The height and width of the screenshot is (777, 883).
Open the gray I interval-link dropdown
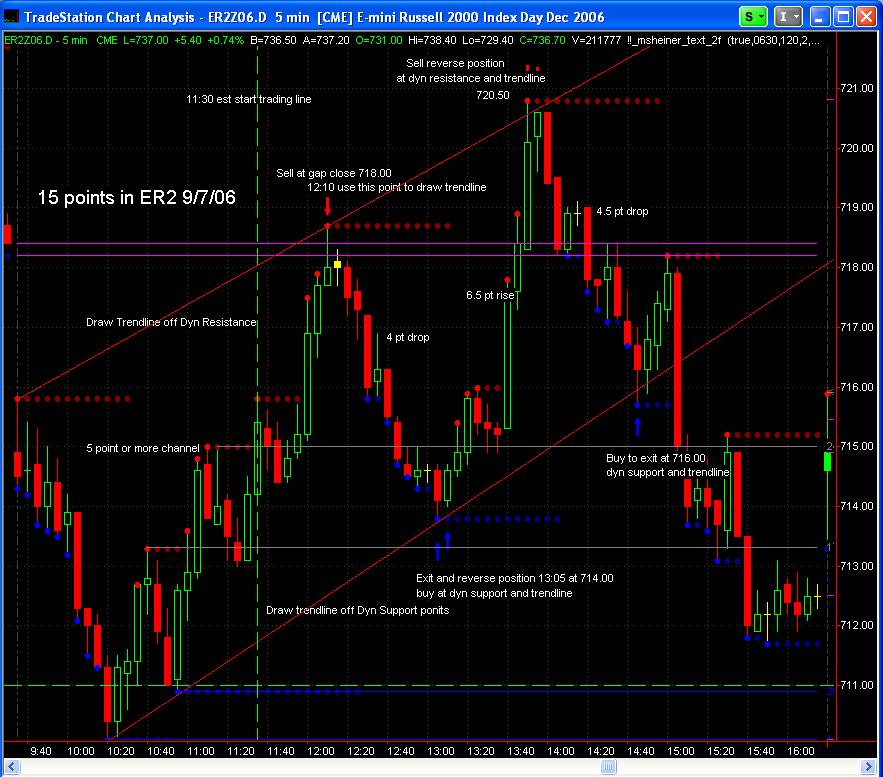click(x=787, y=17)
